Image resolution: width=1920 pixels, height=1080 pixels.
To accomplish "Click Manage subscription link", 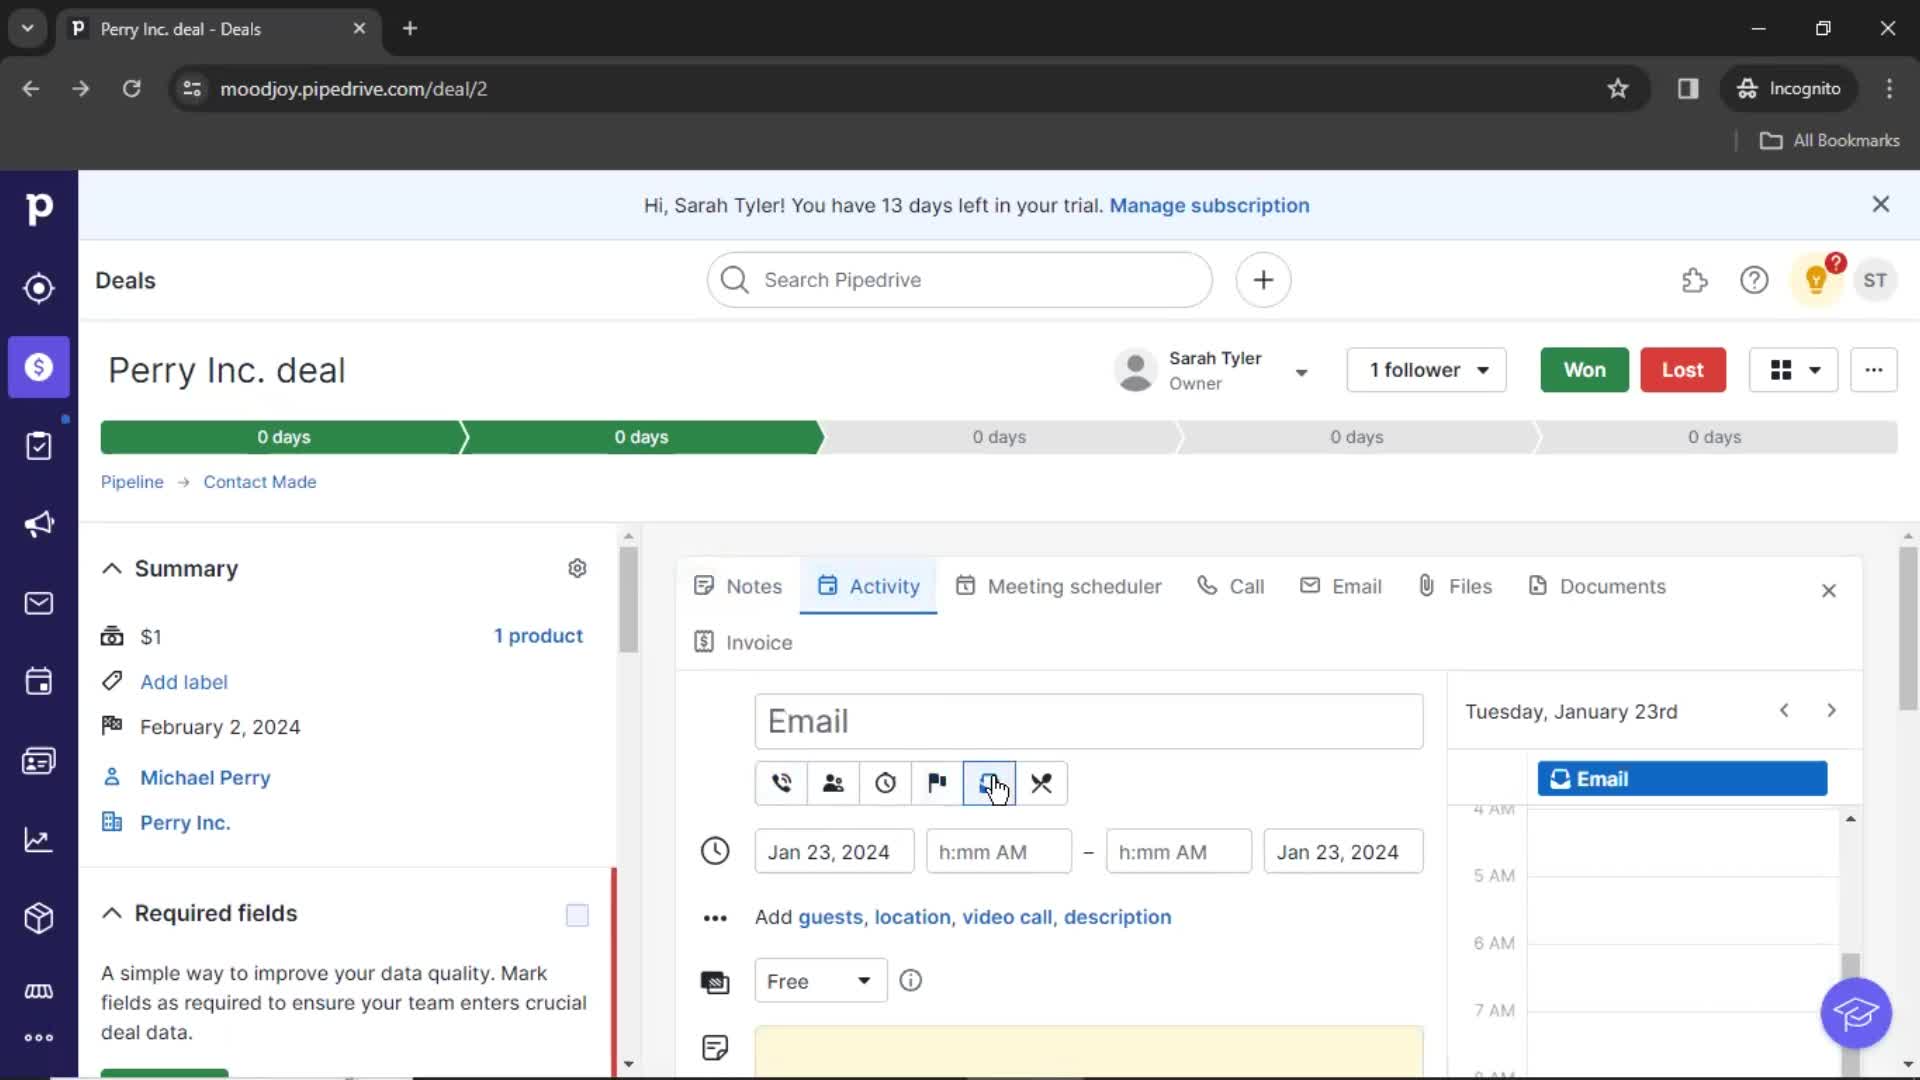I will [x=1209, y=205].
